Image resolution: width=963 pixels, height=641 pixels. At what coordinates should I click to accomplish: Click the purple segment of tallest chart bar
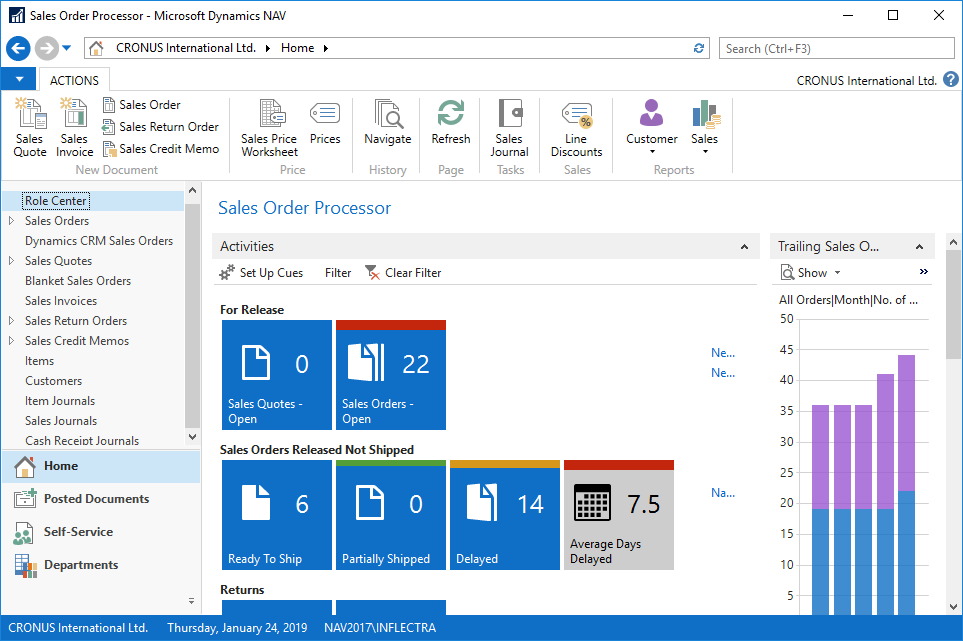click(x=906, y=422)
